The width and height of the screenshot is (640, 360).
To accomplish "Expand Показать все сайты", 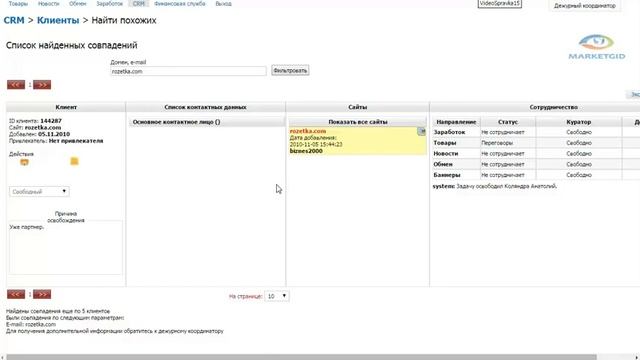I will click(358, 122).
